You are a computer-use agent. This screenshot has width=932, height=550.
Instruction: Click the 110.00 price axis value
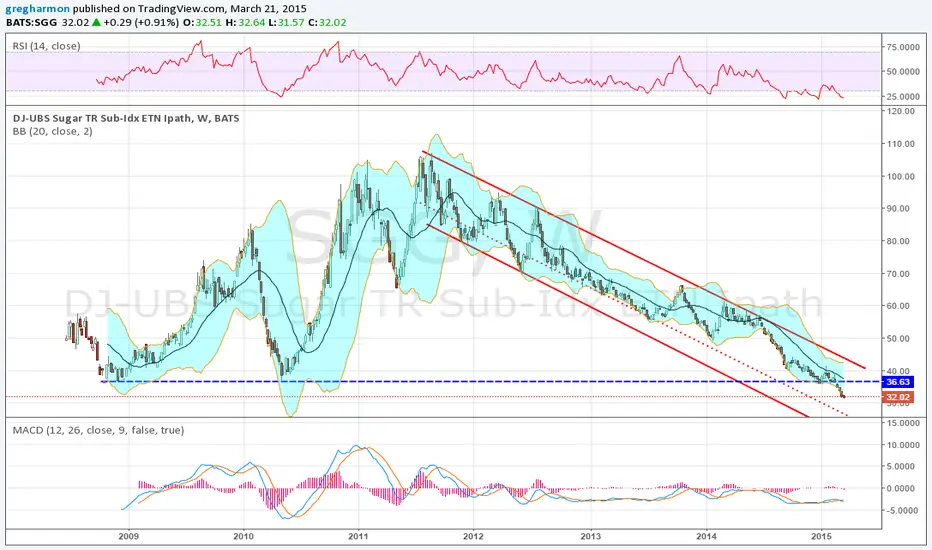click(x=900, y=144)
